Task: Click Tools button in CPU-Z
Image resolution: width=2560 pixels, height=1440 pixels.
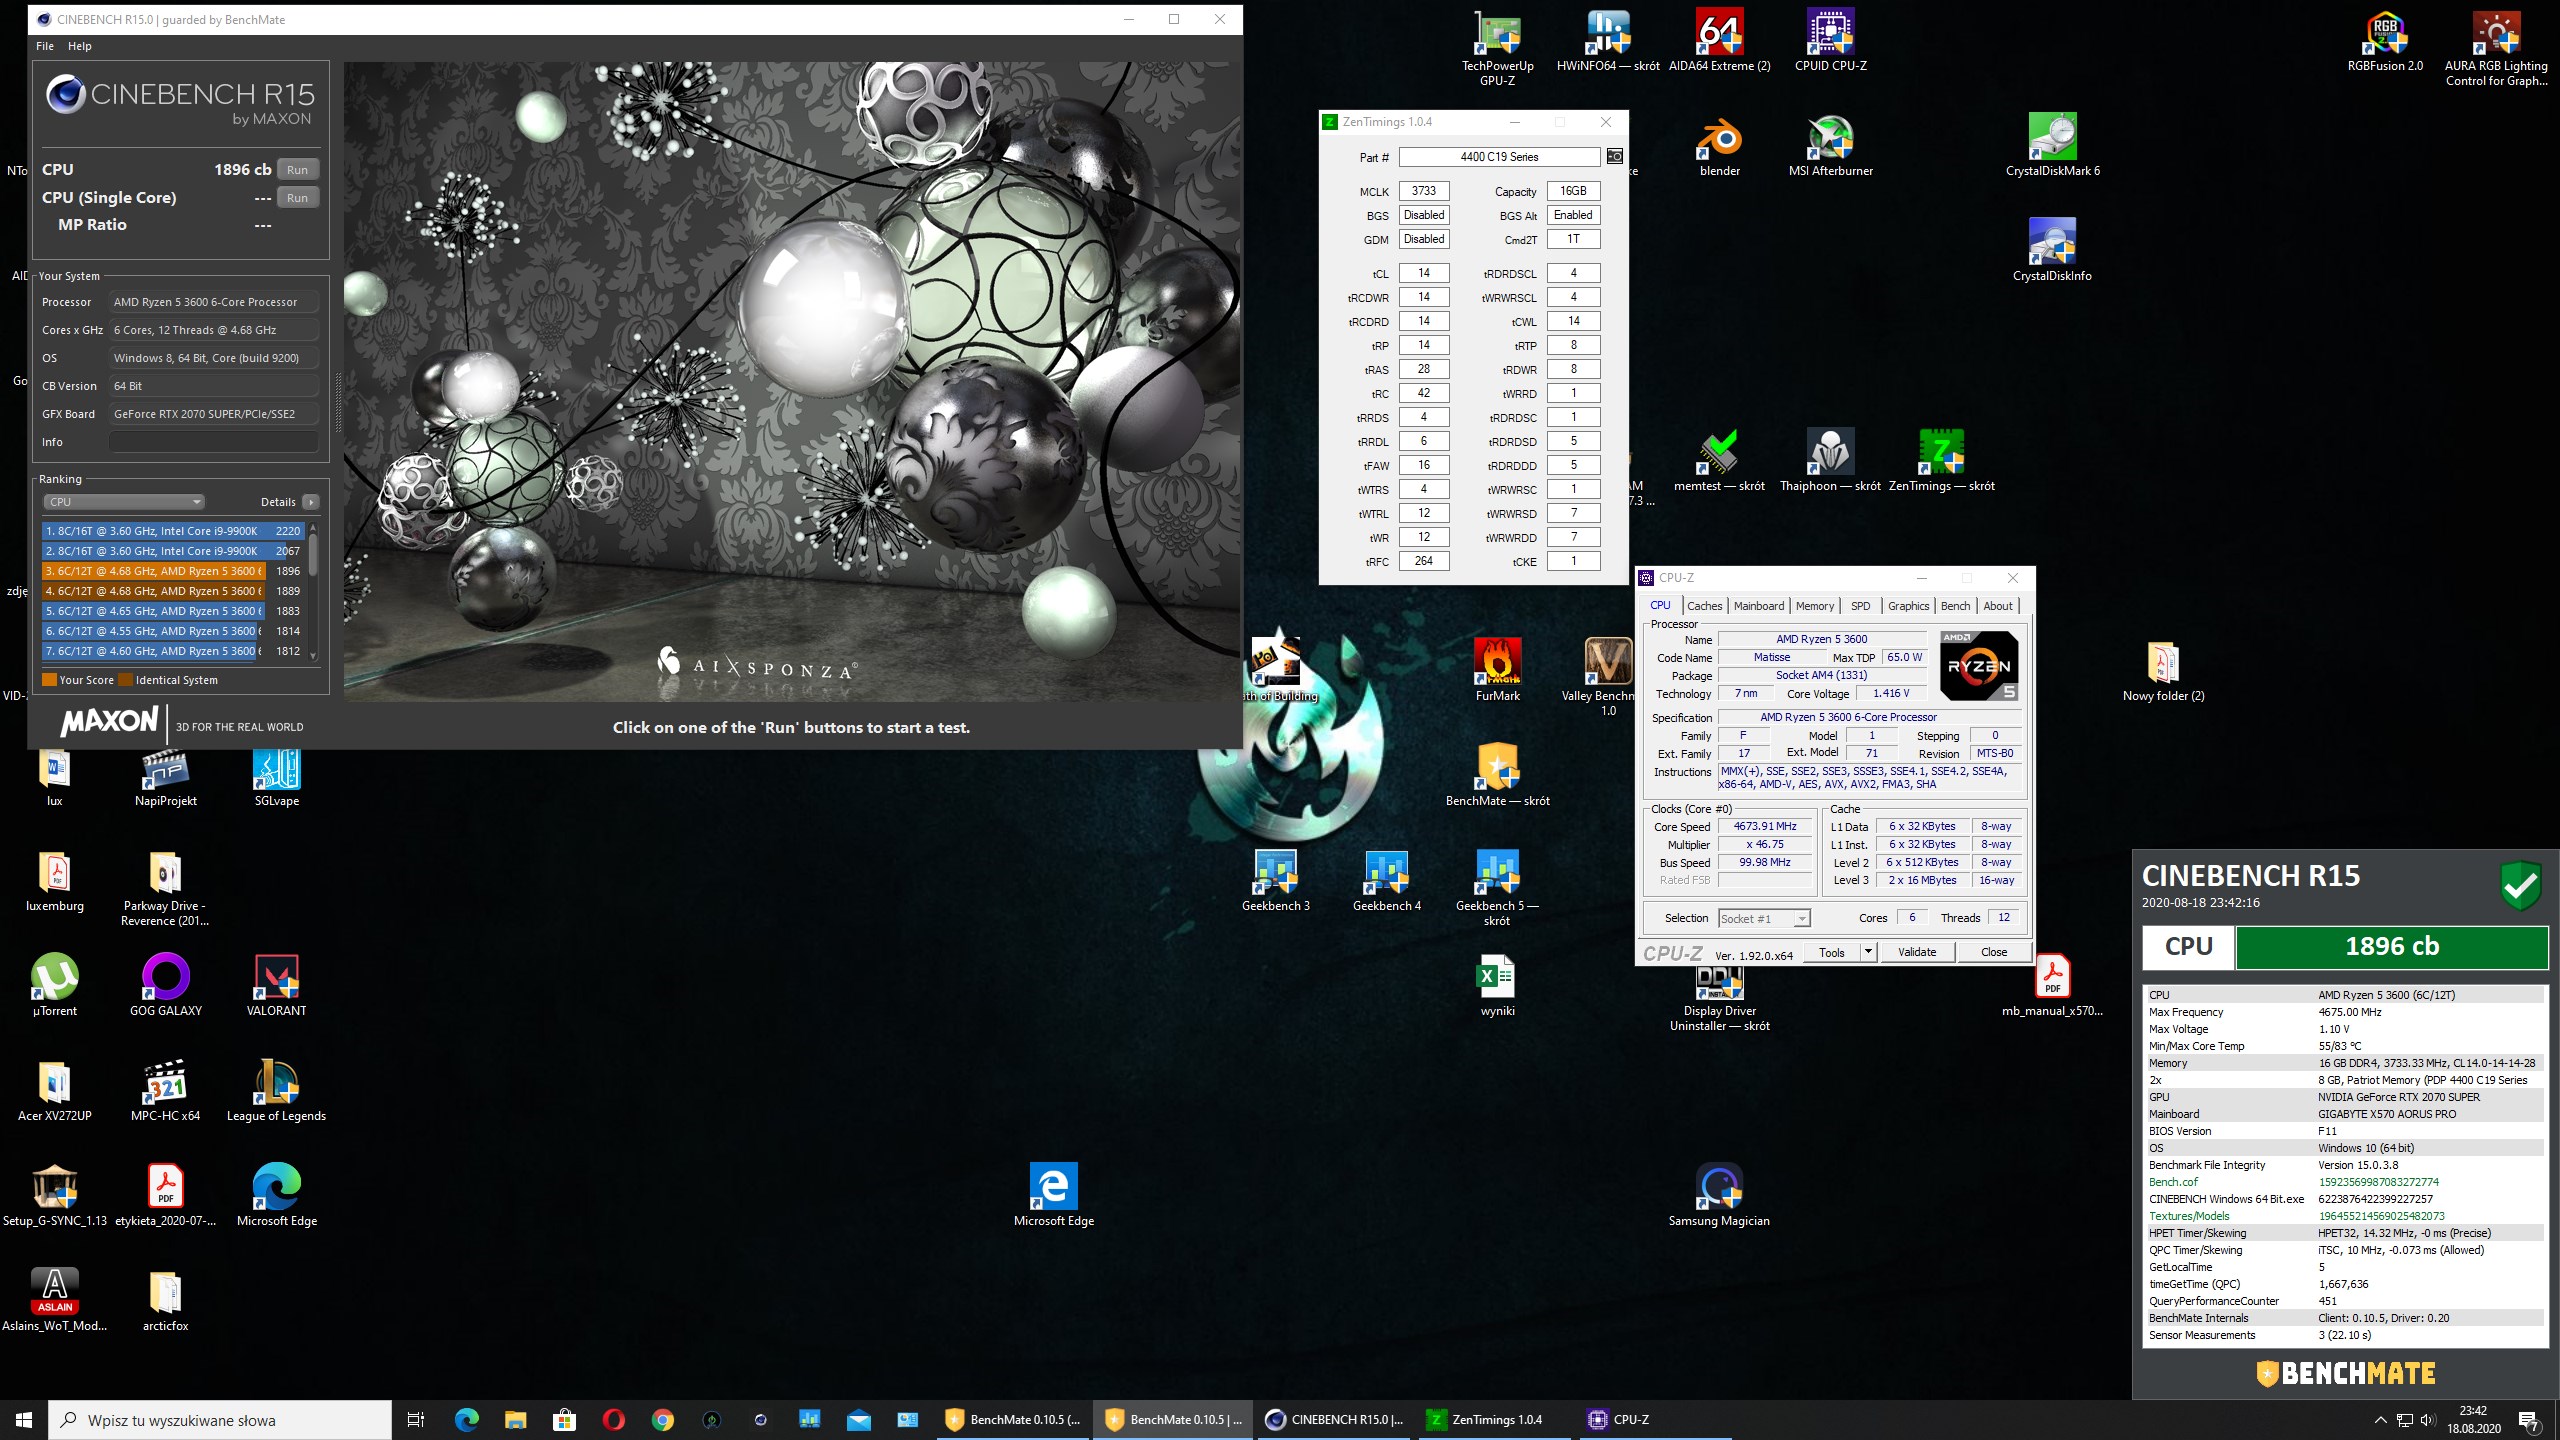Action: coord(1832,952)
